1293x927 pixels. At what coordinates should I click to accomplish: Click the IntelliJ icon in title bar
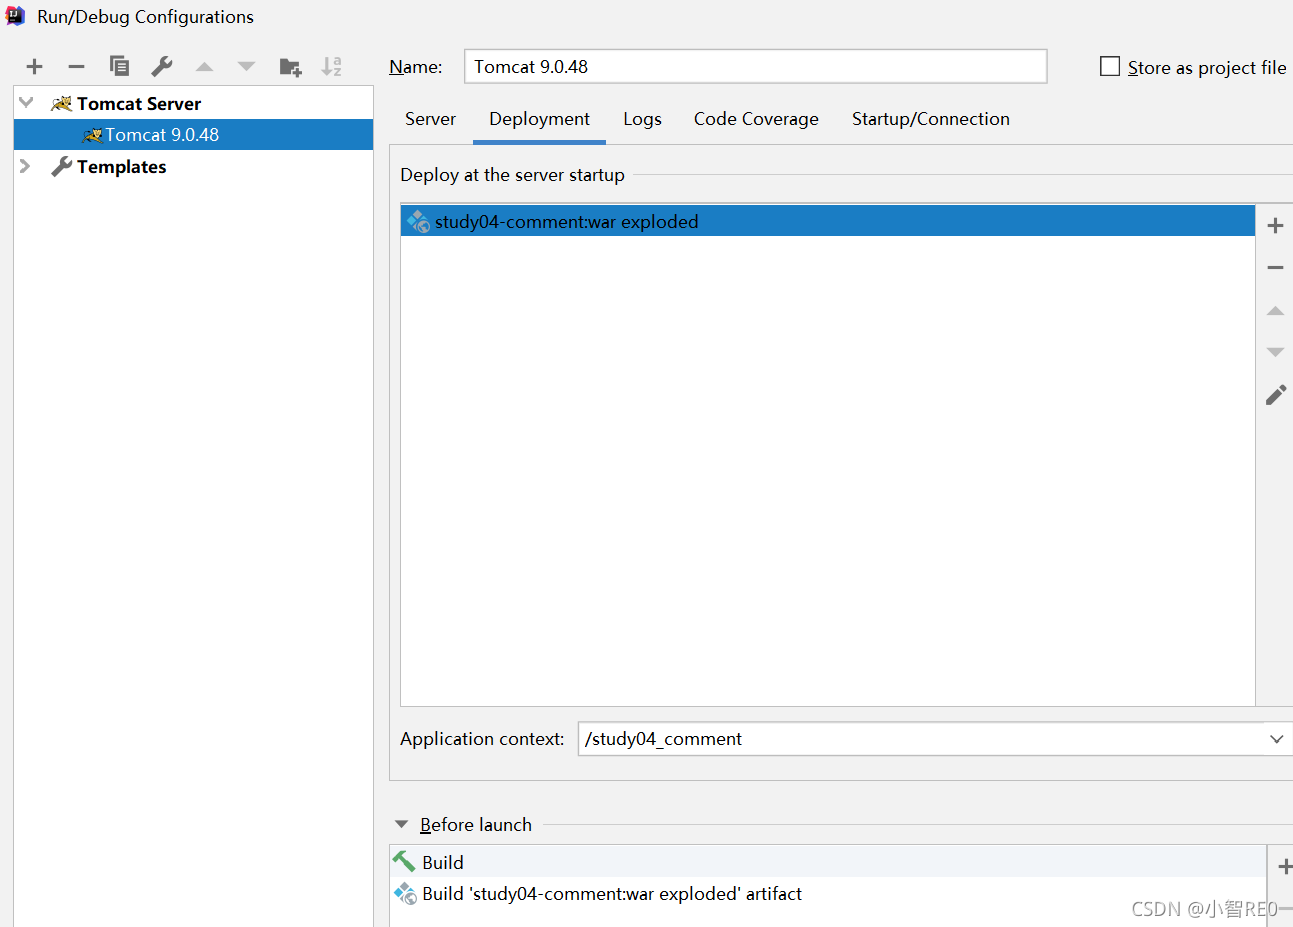[15, 16]
